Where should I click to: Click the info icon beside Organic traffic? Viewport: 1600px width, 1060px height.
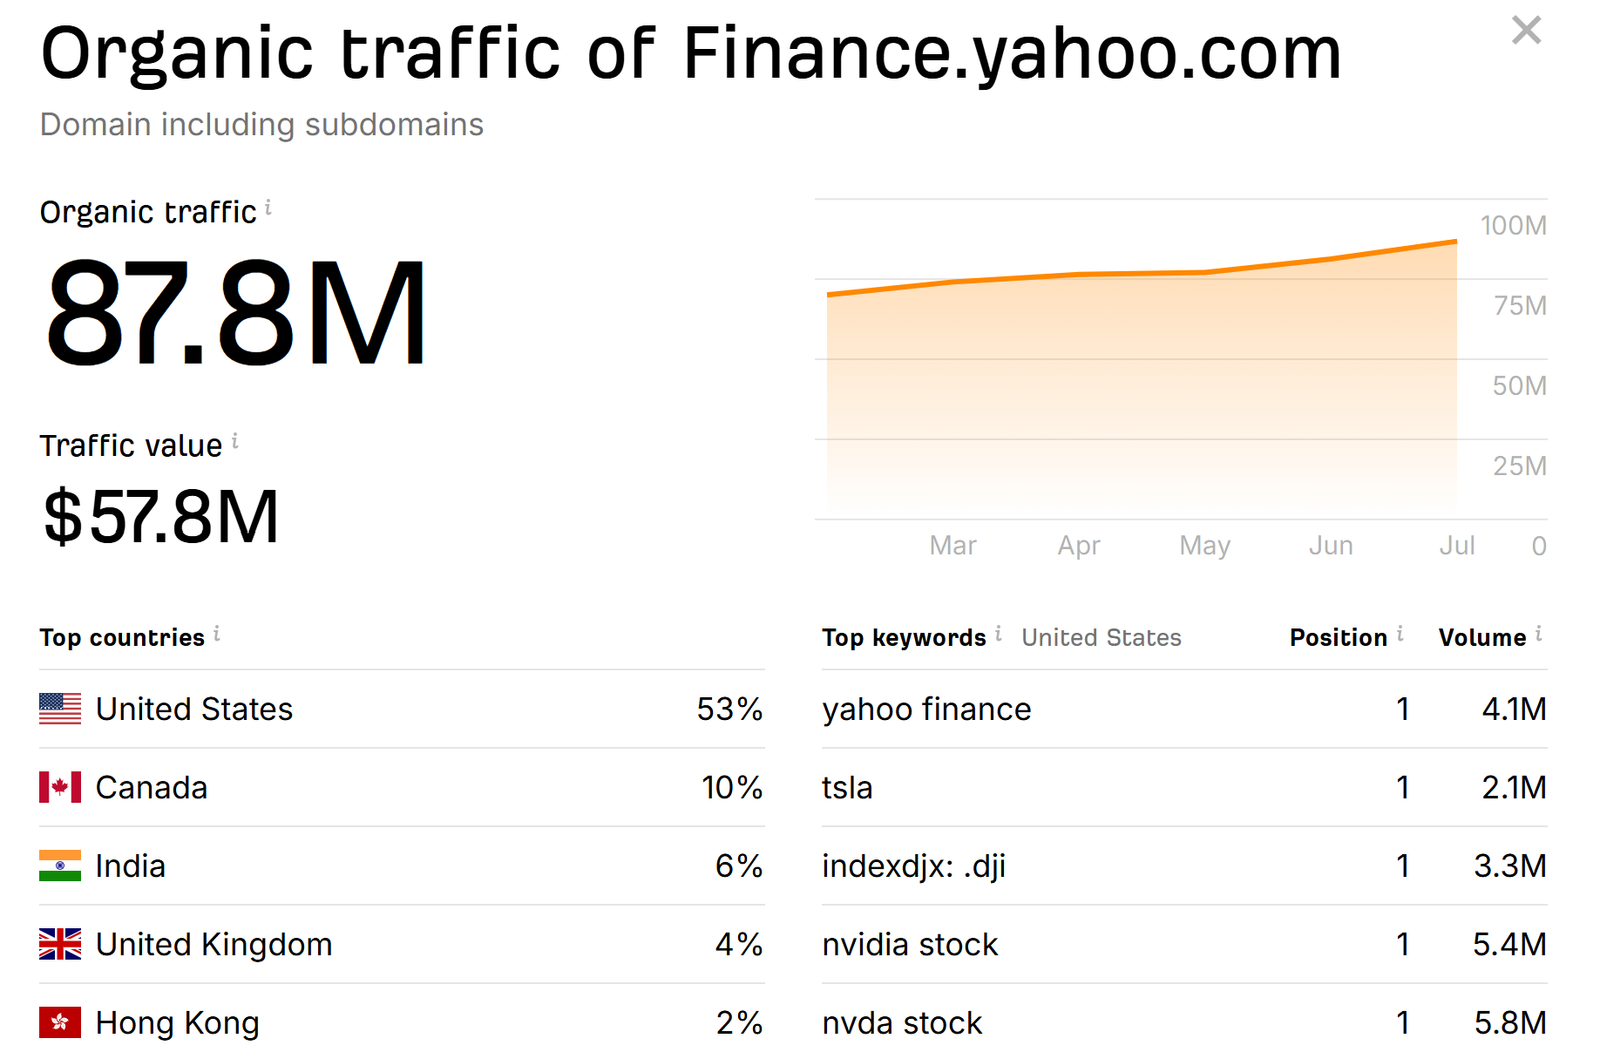click(x=268, y=208)
